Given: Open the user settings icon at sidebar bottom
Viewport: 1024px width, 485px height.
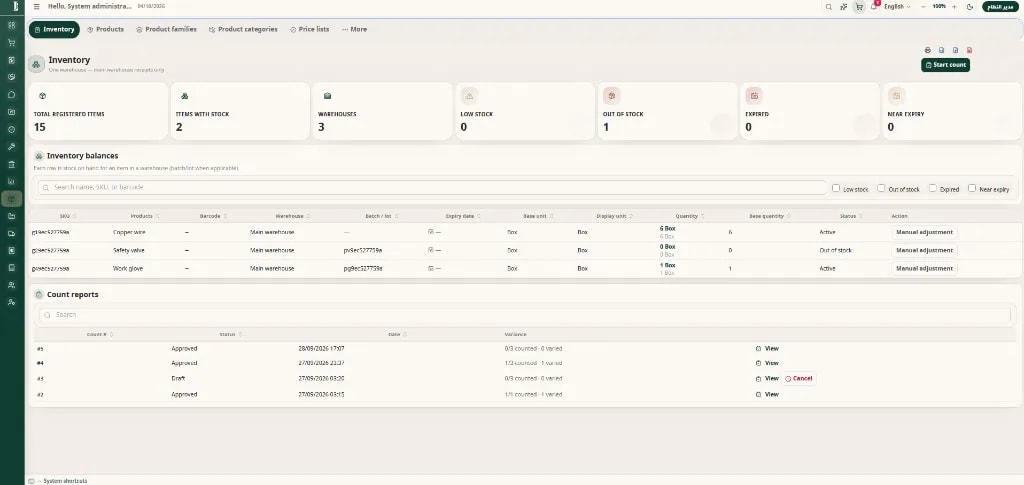Looking at the screenshot, I should [12, 302].
